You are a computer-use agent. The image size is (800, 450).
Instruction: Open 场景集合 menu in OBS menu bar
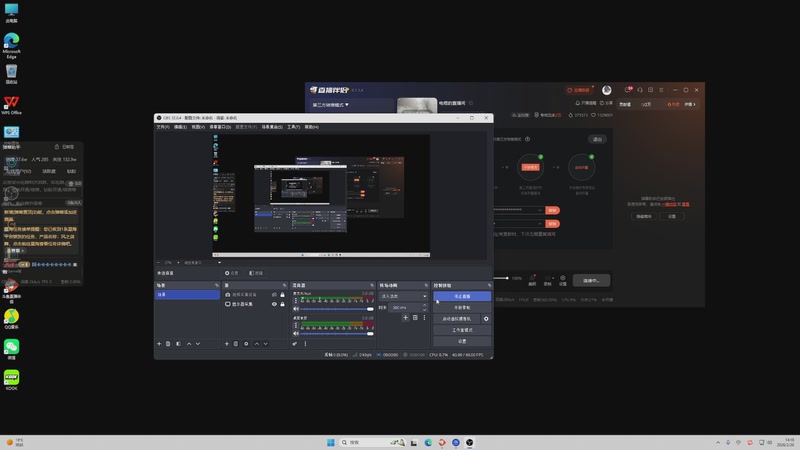(272, 127)
